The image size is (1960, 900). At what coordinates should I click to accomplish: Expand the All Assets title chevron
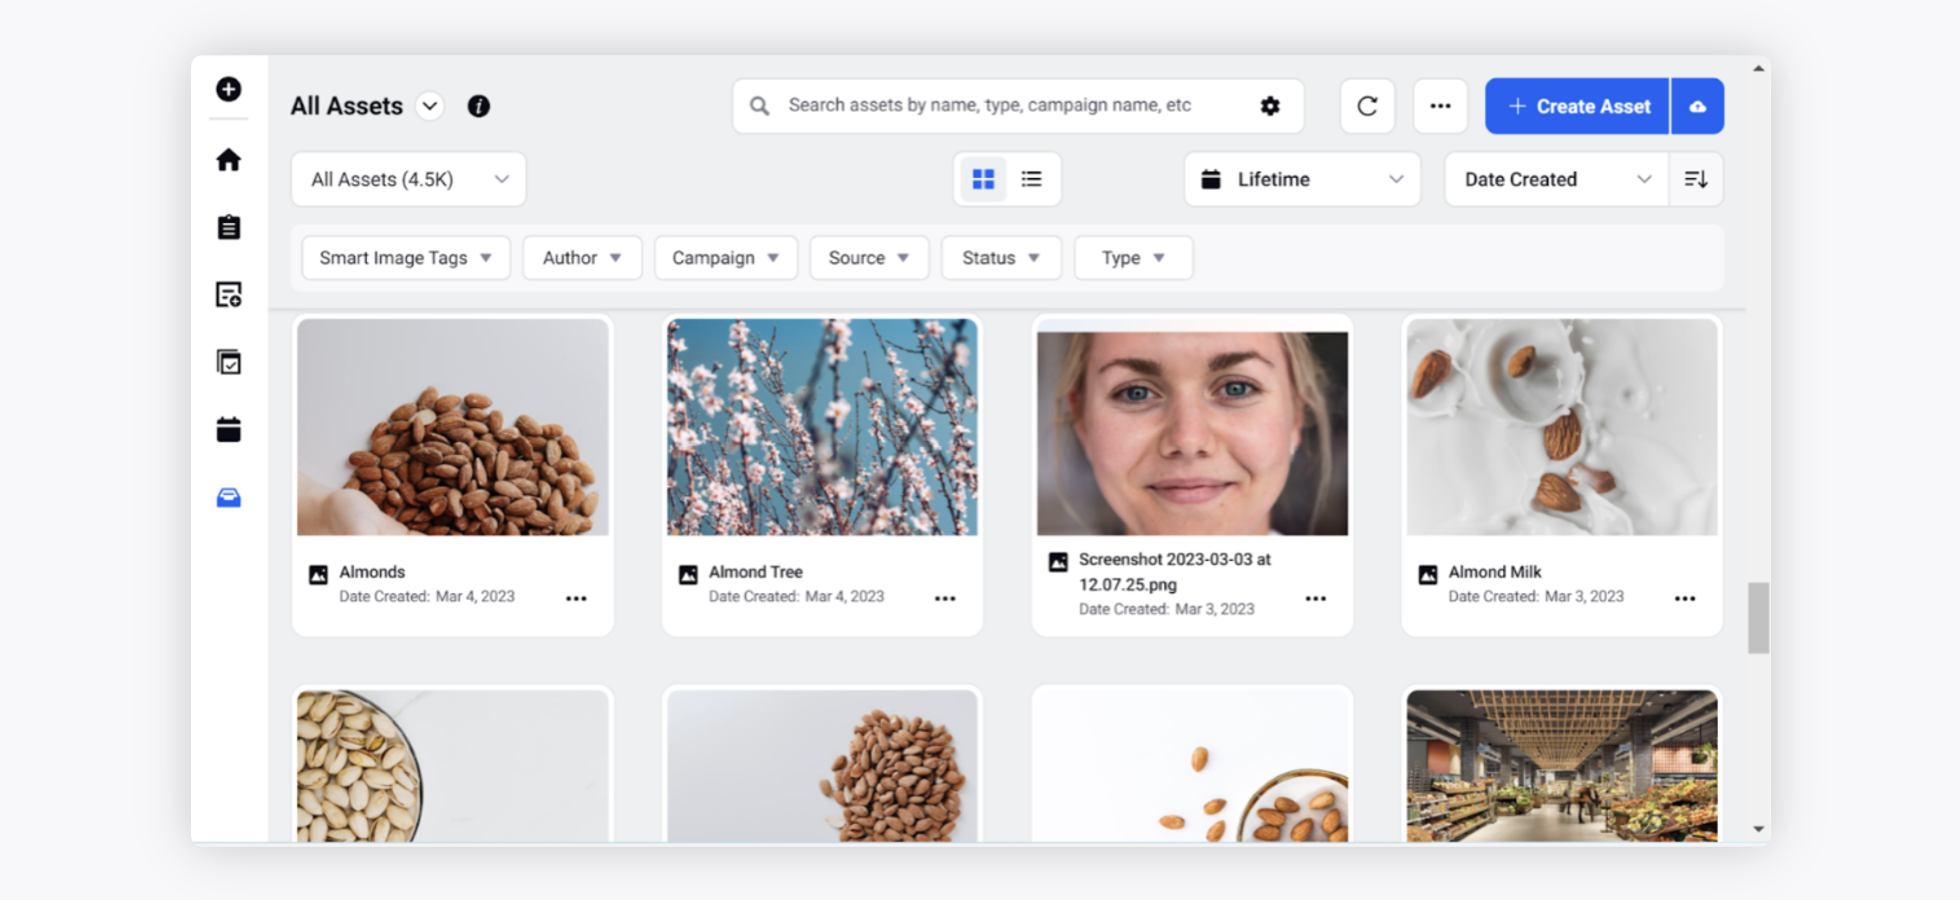pos(430,106)
